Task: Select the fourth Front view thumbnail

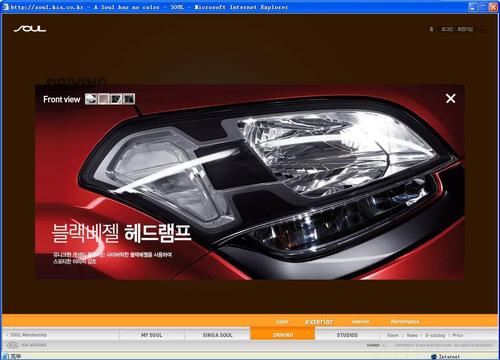Action: [x=129, y=99]
